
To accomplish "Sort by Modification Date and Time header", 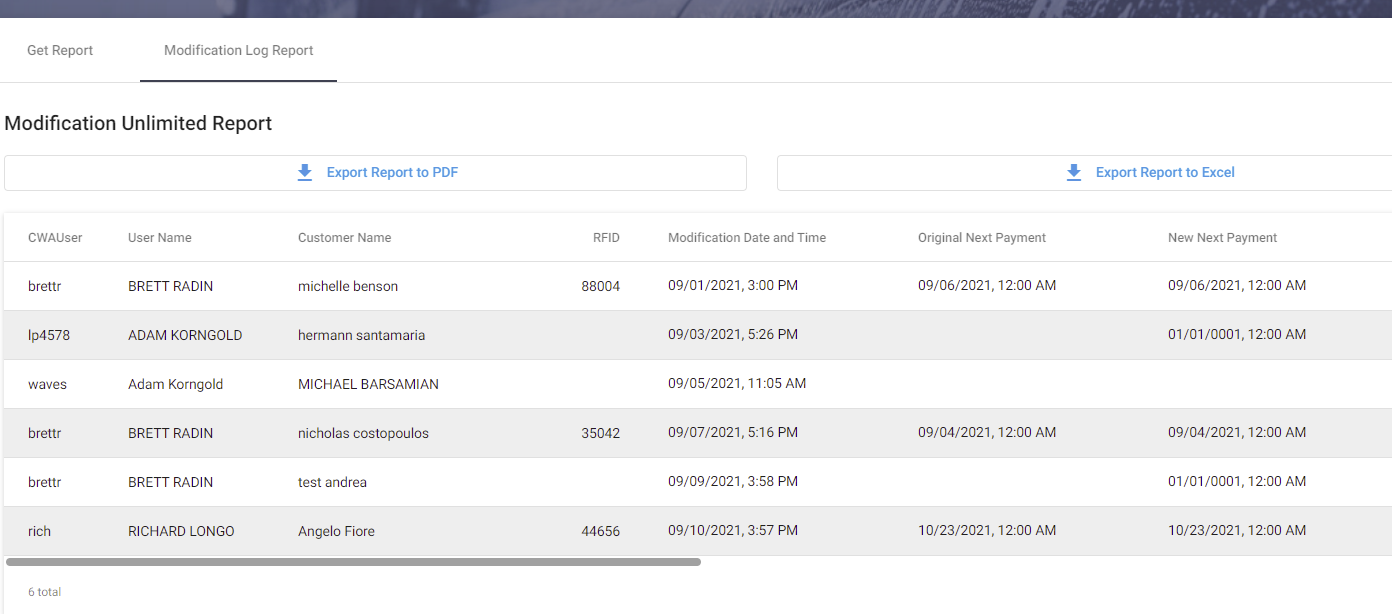I will 747,237.
